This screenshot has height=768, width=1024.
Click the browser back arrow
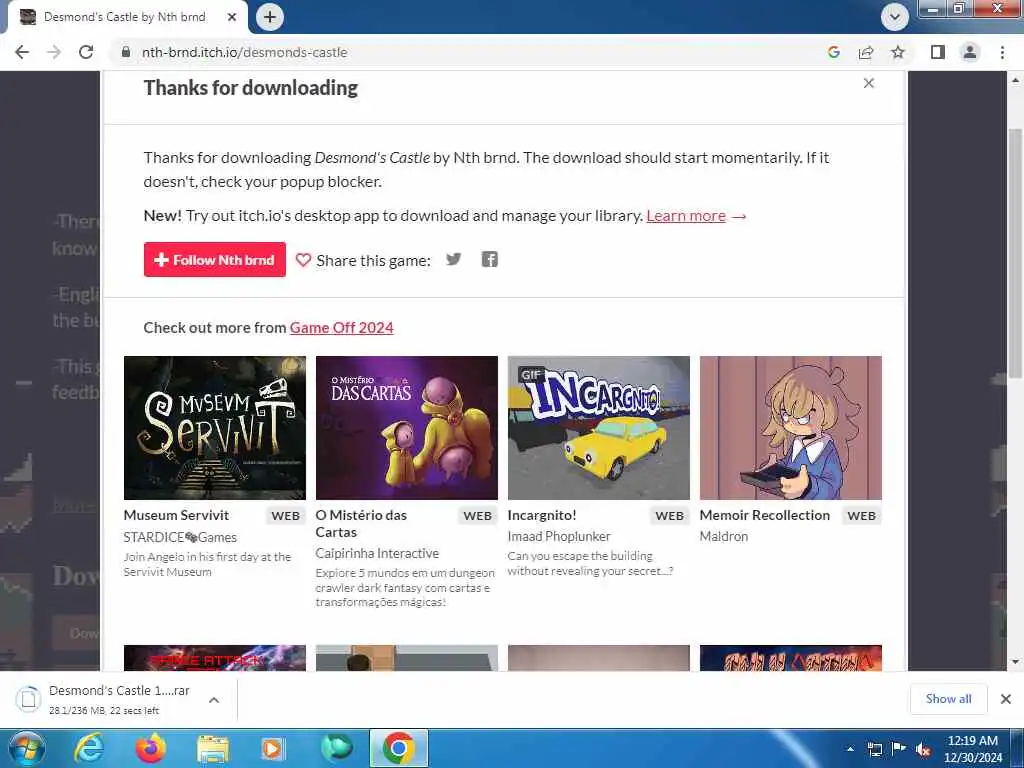[x=22, y=52]
